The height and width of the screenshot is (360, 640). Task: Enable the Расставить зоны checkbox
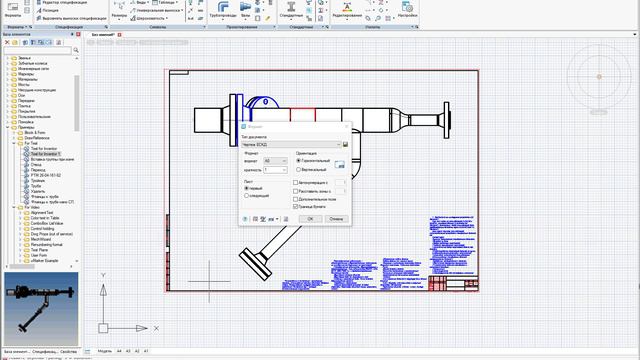click(296, 191)
